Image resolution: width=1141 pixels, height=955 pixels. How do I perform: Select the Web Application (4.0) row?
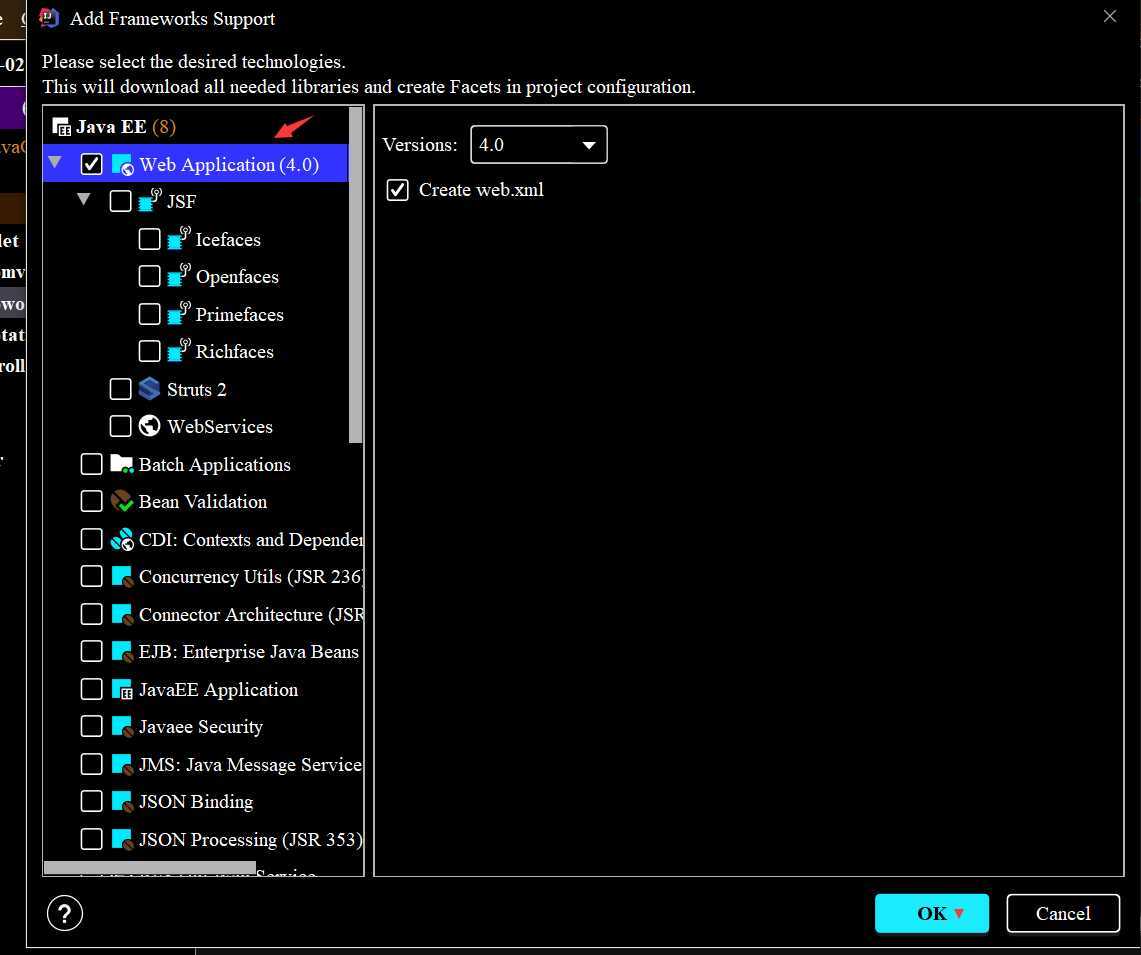point(195,164)
